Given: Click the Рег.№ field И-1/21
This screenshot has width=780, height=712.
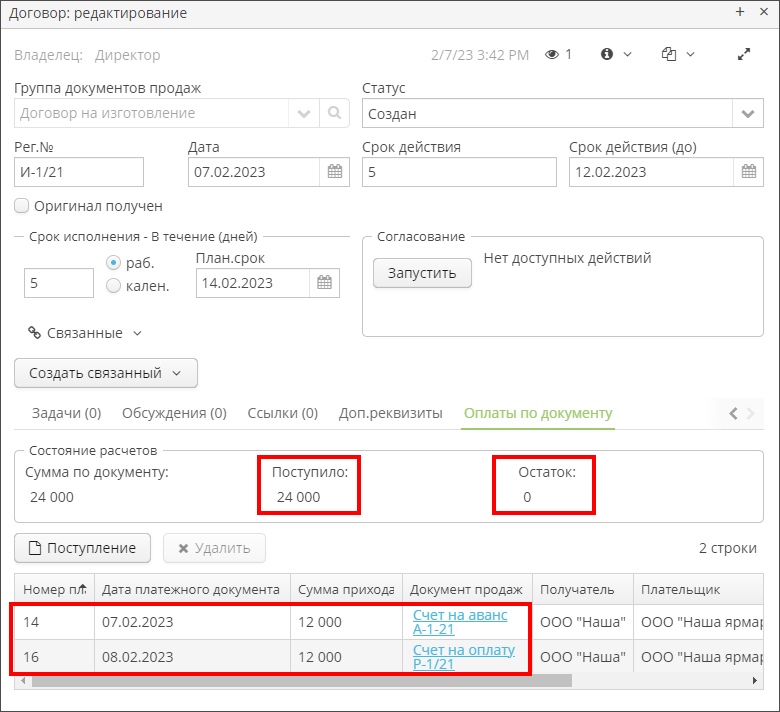Looking at the screenshot, I should pyautogui.click(x=79, y=172).
